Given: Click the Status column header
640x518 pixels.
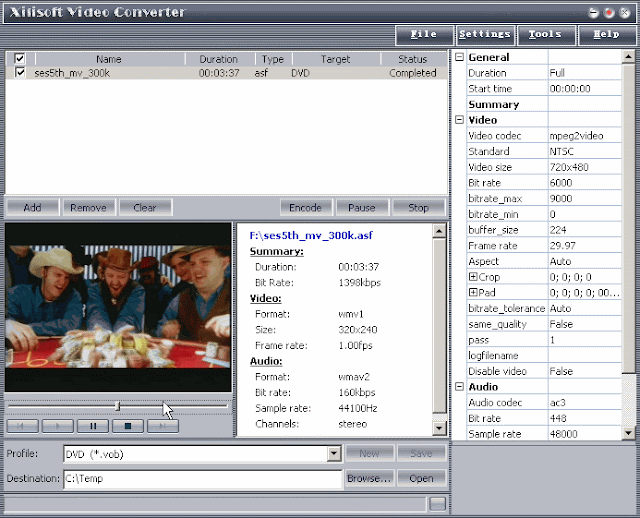Looking at the screenshot, I should pos(412,59).
